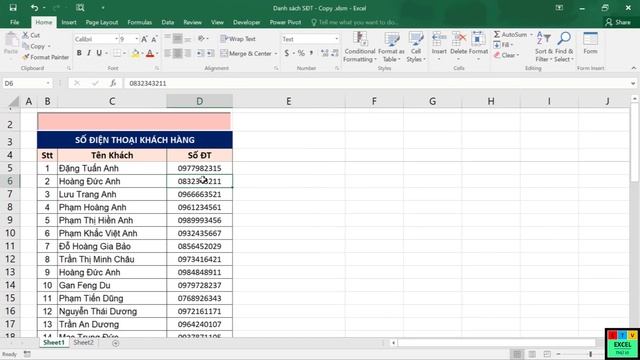
Task: Toggle Underline formatting
Action: pos(99,53)
